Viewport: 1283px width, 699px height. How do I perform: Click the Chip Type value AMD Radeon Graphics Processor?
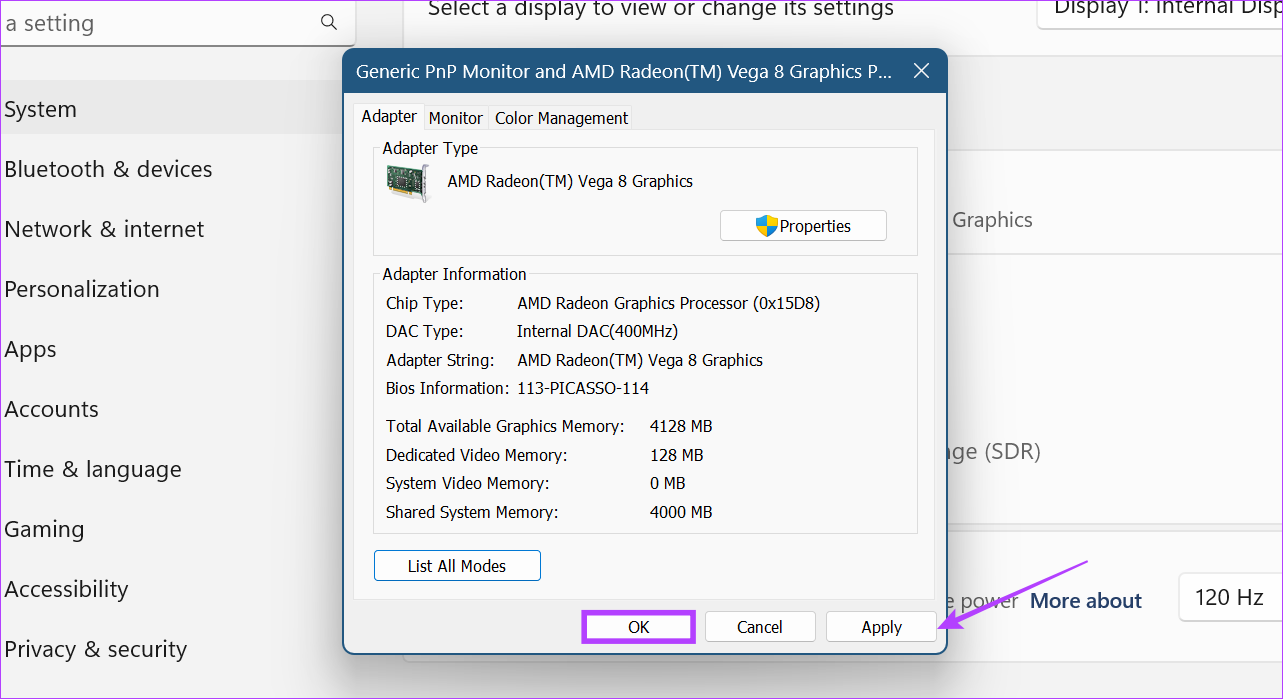(669, 303)
